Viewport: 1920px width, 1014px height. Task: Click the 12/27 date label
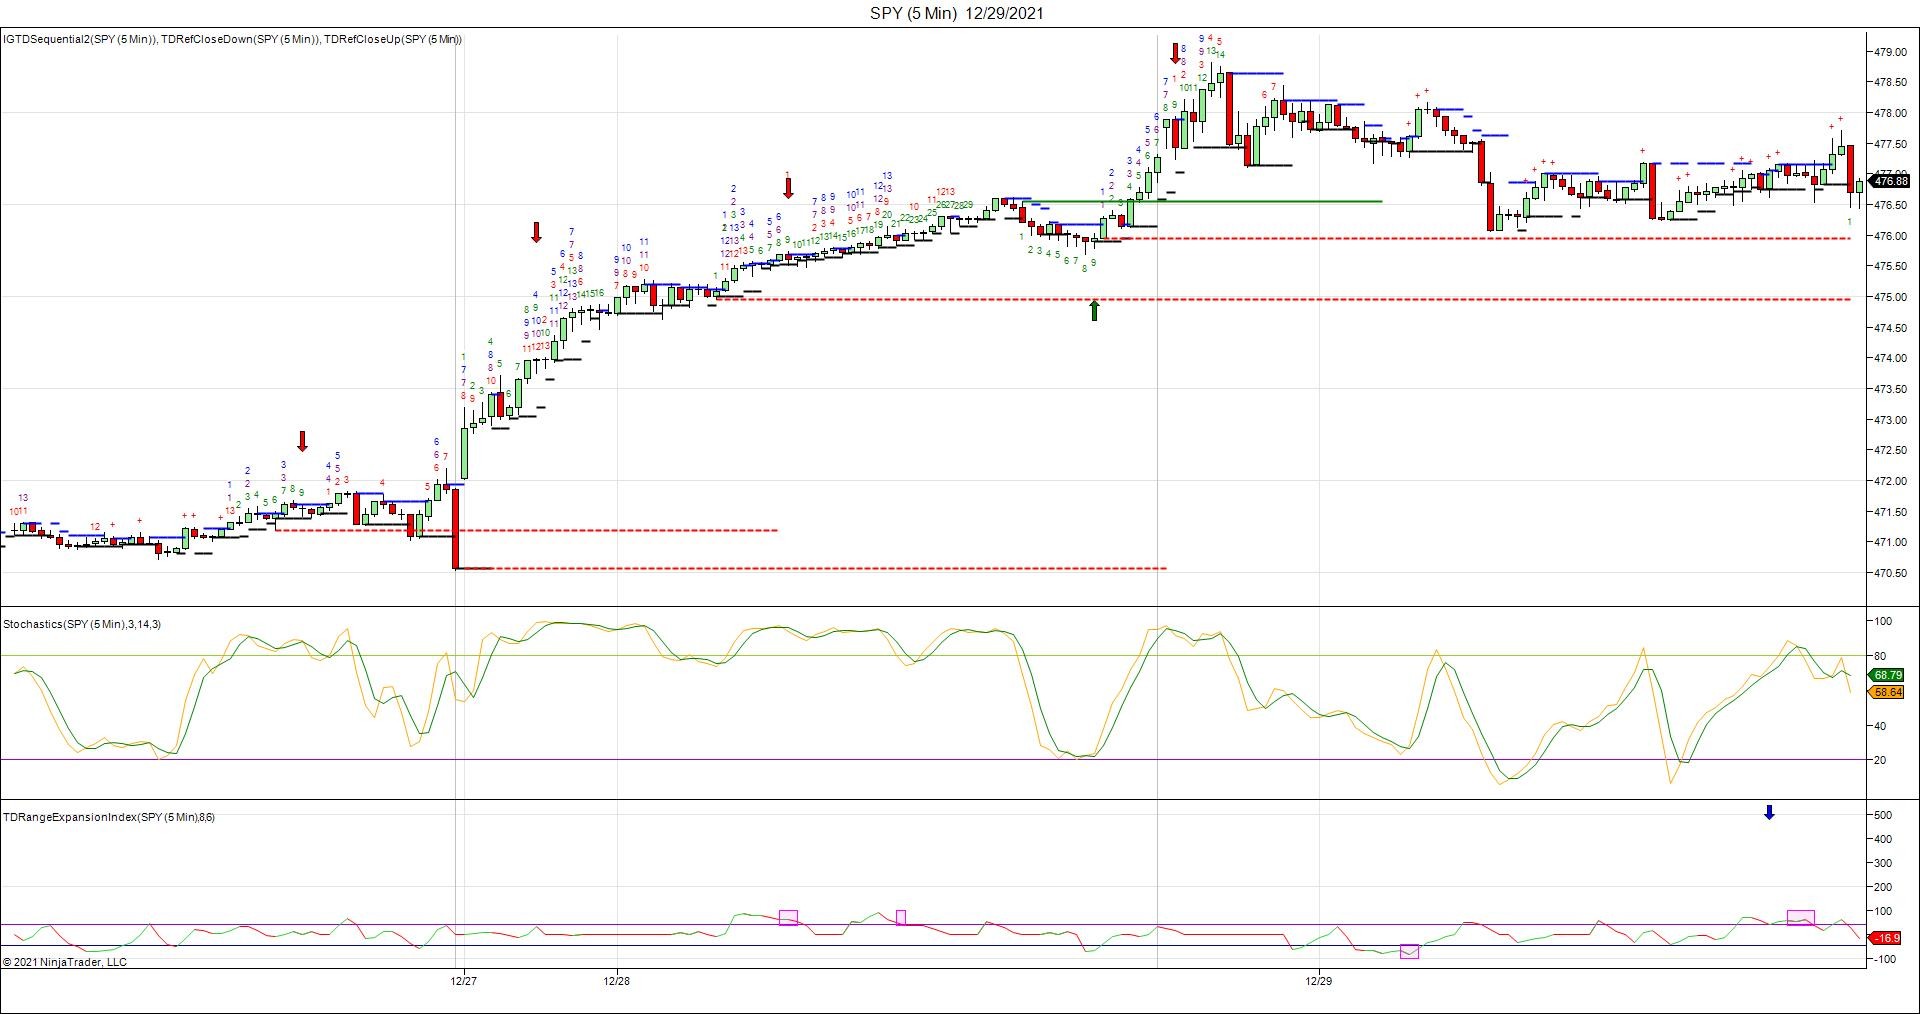[x=463, y=981]
